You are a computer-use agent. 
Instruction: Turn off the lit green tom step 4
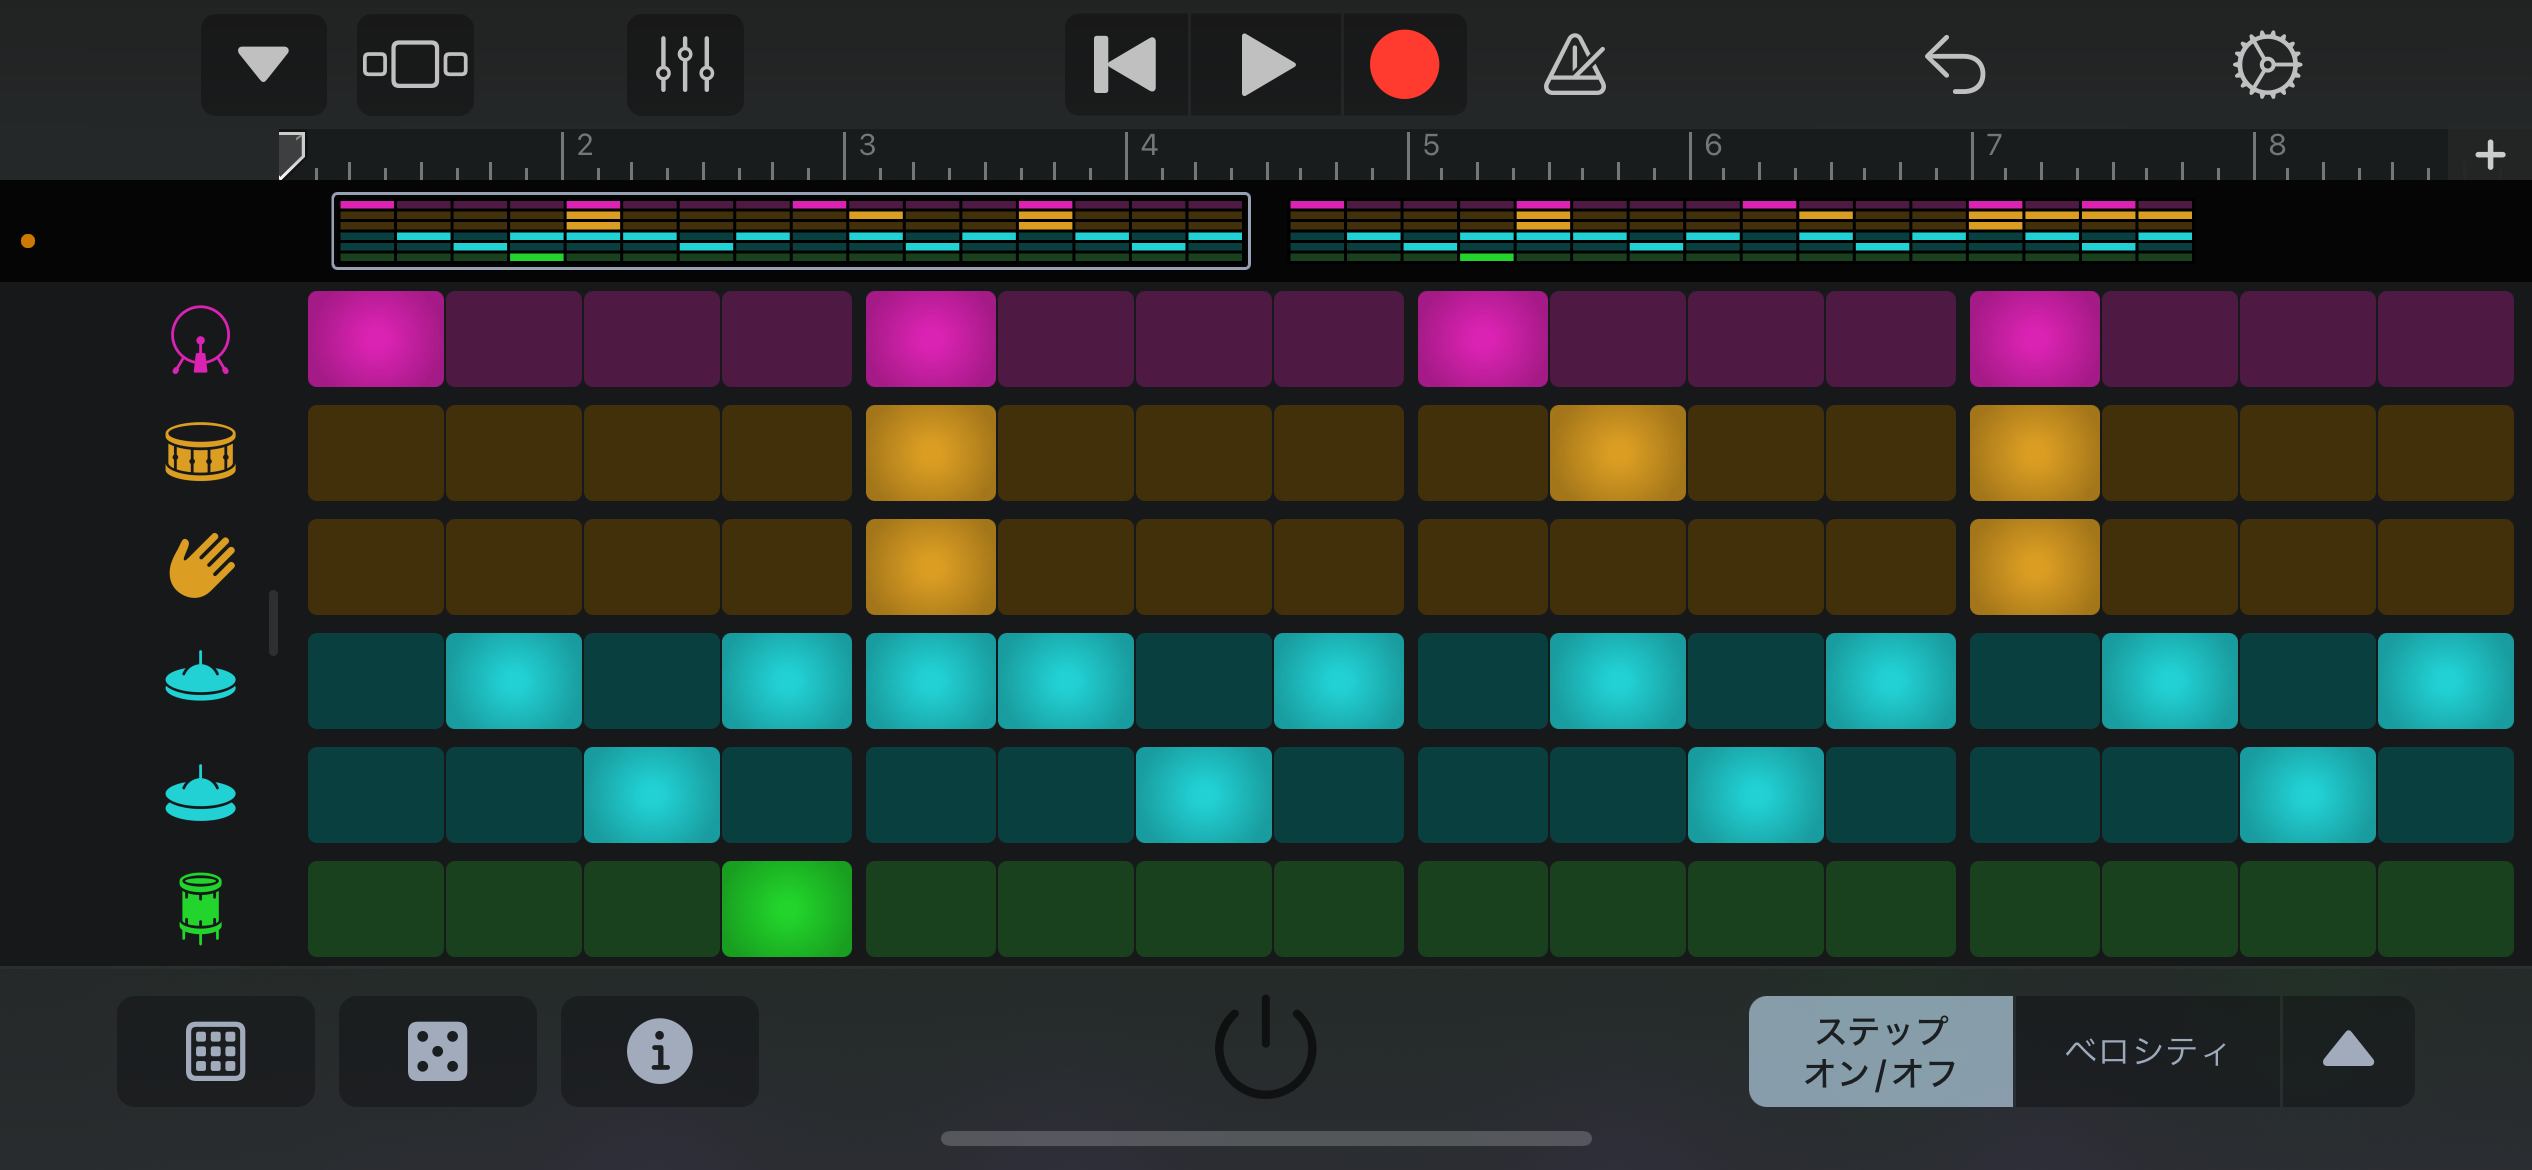point(787,909)
